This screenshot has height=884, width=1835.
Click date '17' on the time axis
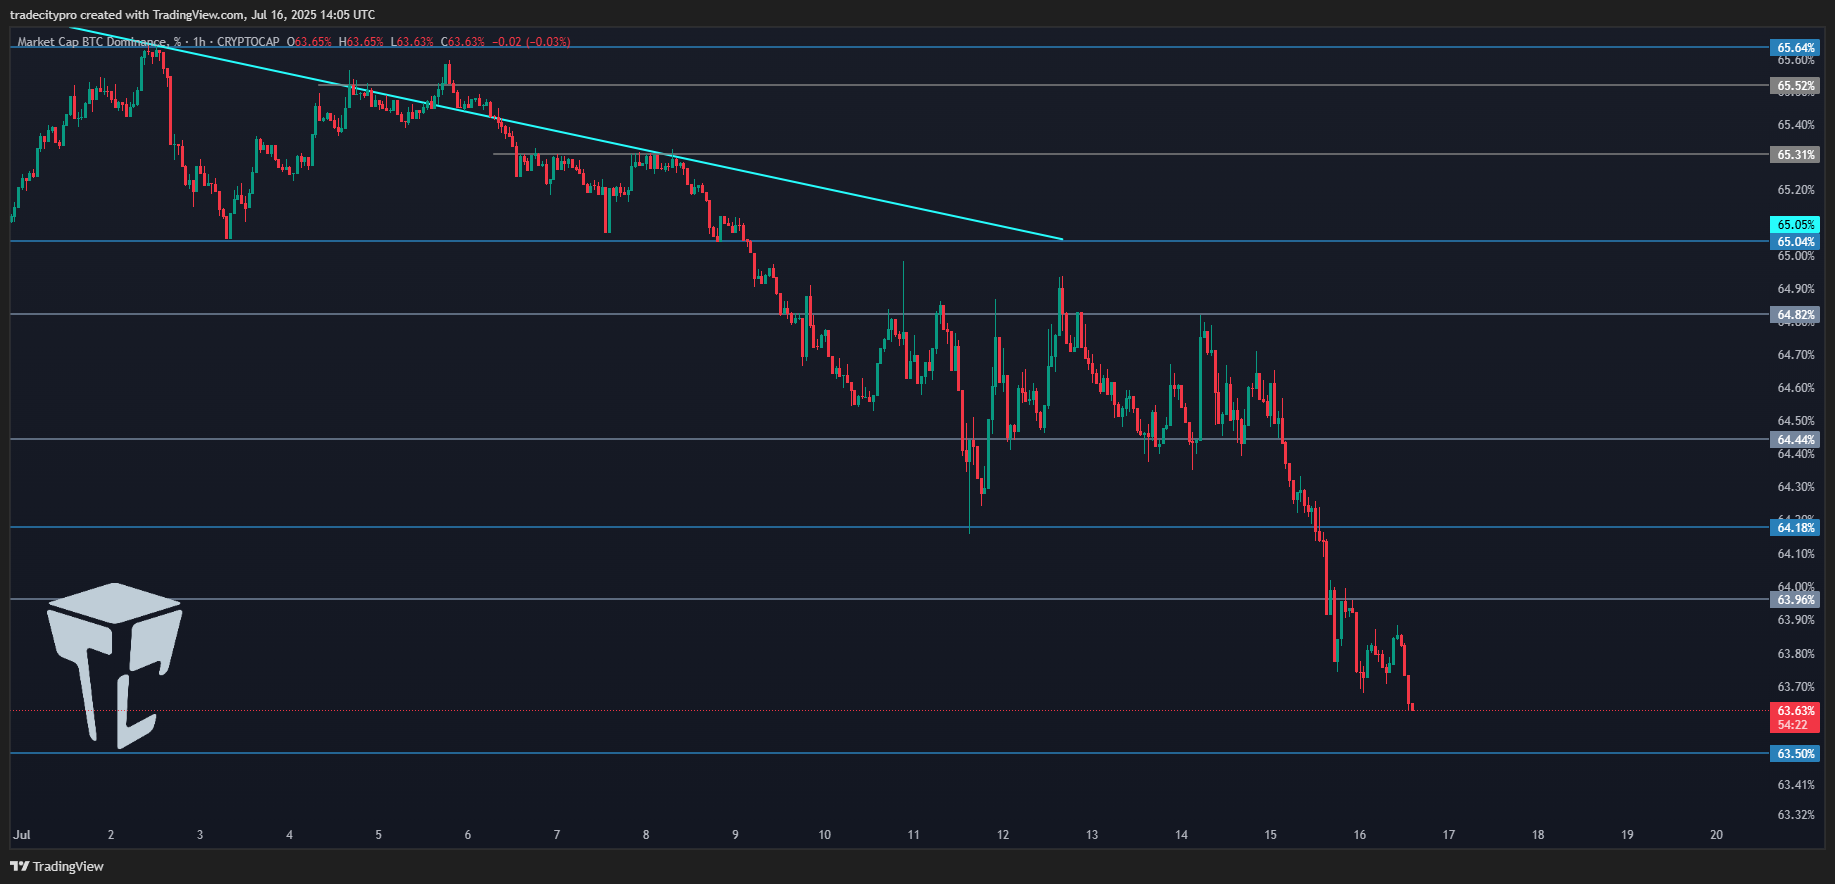click(x=1449, y=835)
